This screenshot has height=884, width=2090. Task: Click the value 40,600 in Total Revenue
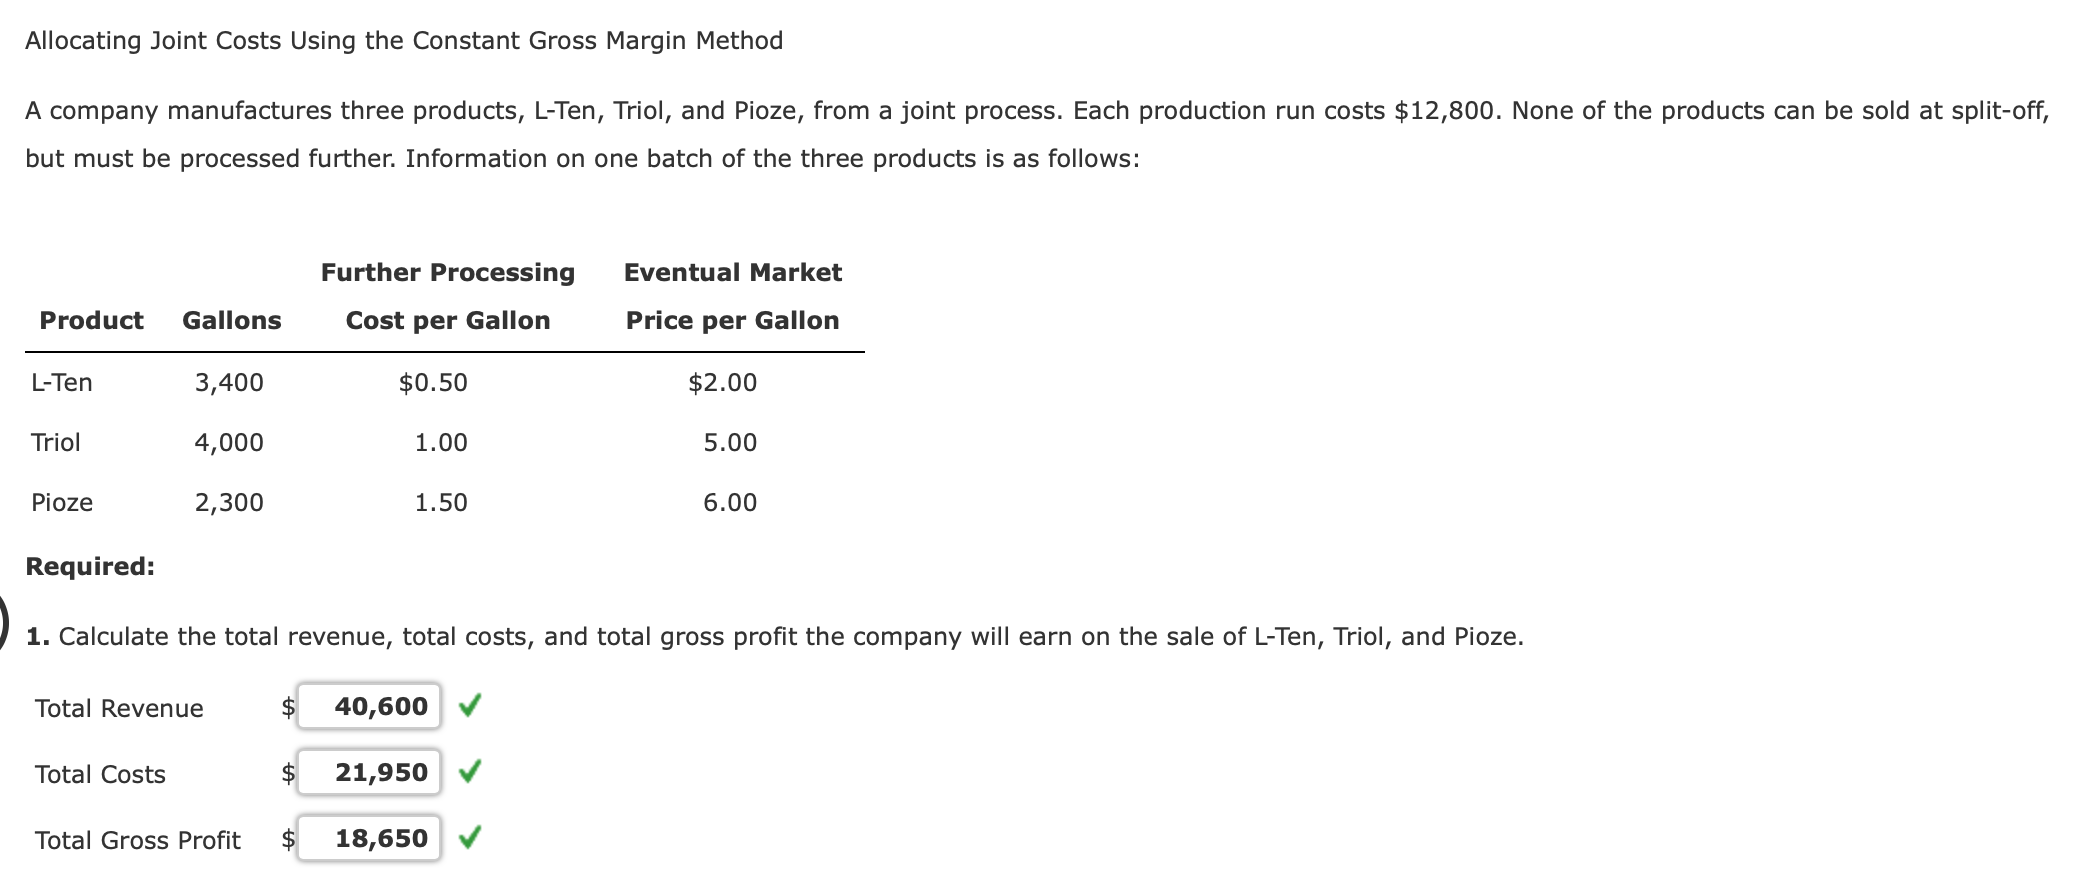(x=381, y=706)
